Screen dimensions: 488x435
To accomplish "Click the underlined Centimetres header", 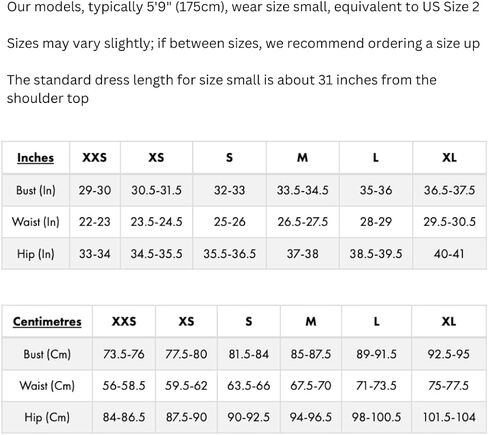I will [47, 321].
